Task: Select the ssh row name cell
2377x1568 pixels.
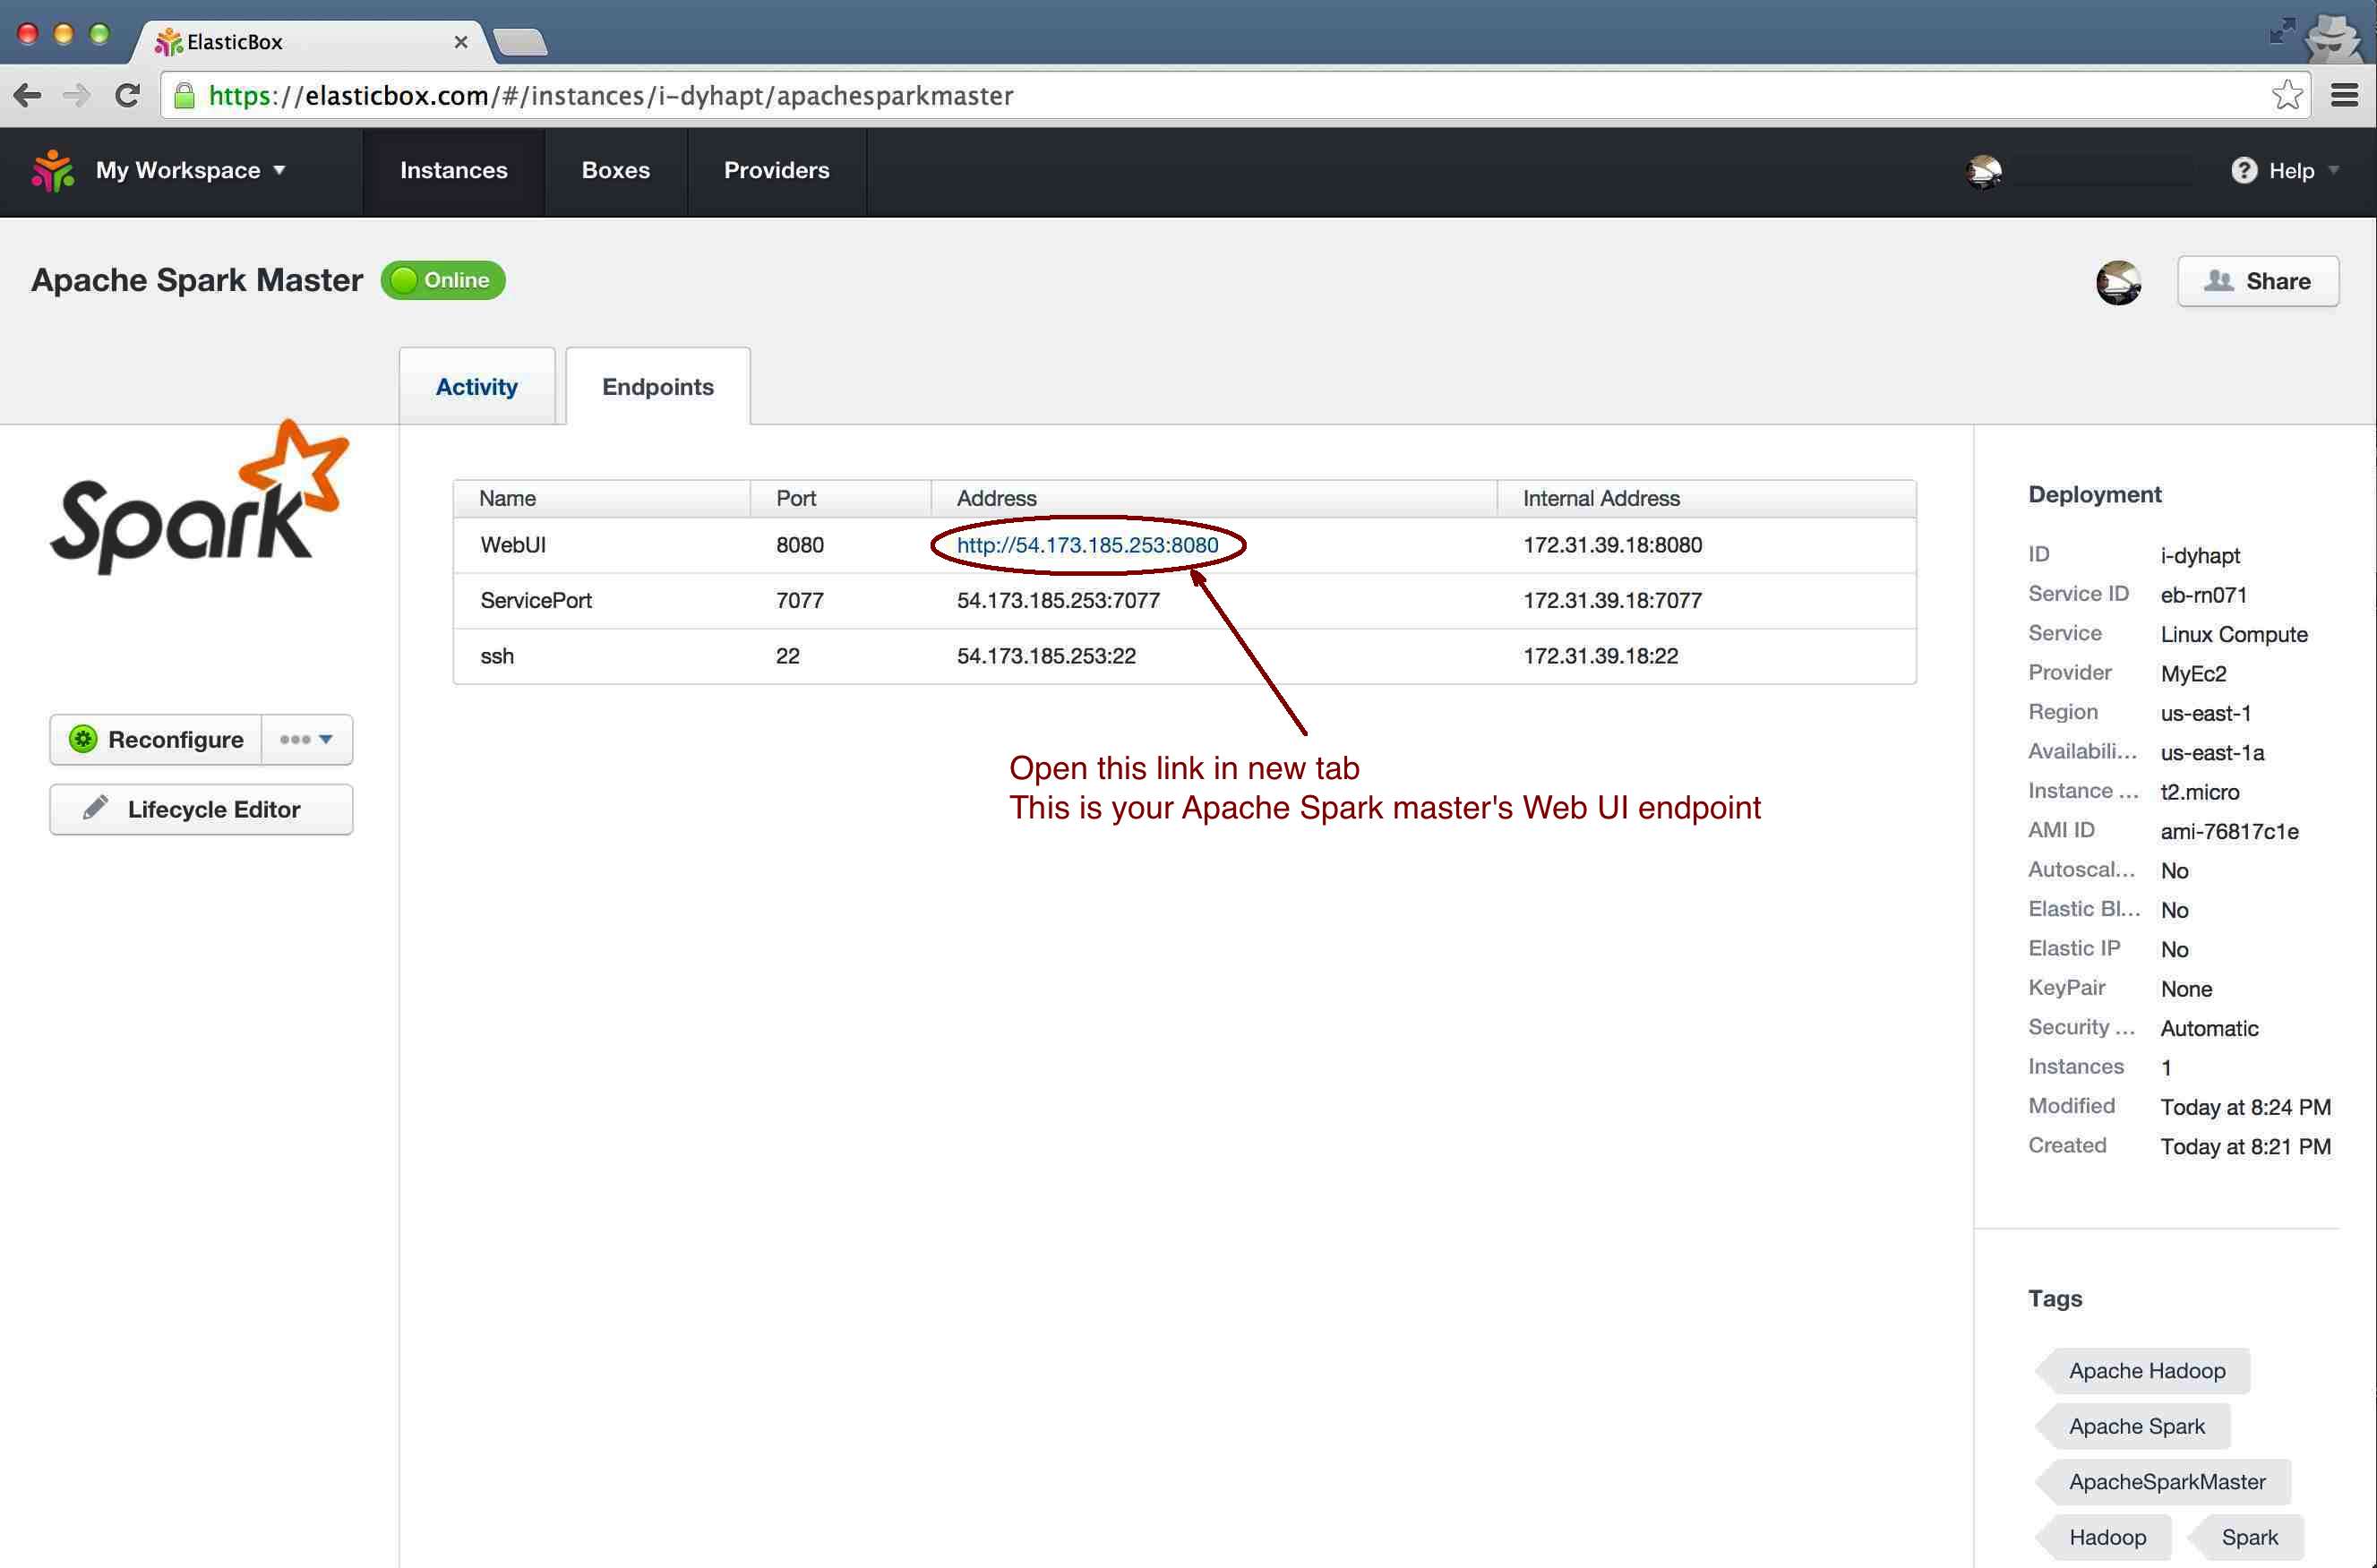Action: coord(497,656)
